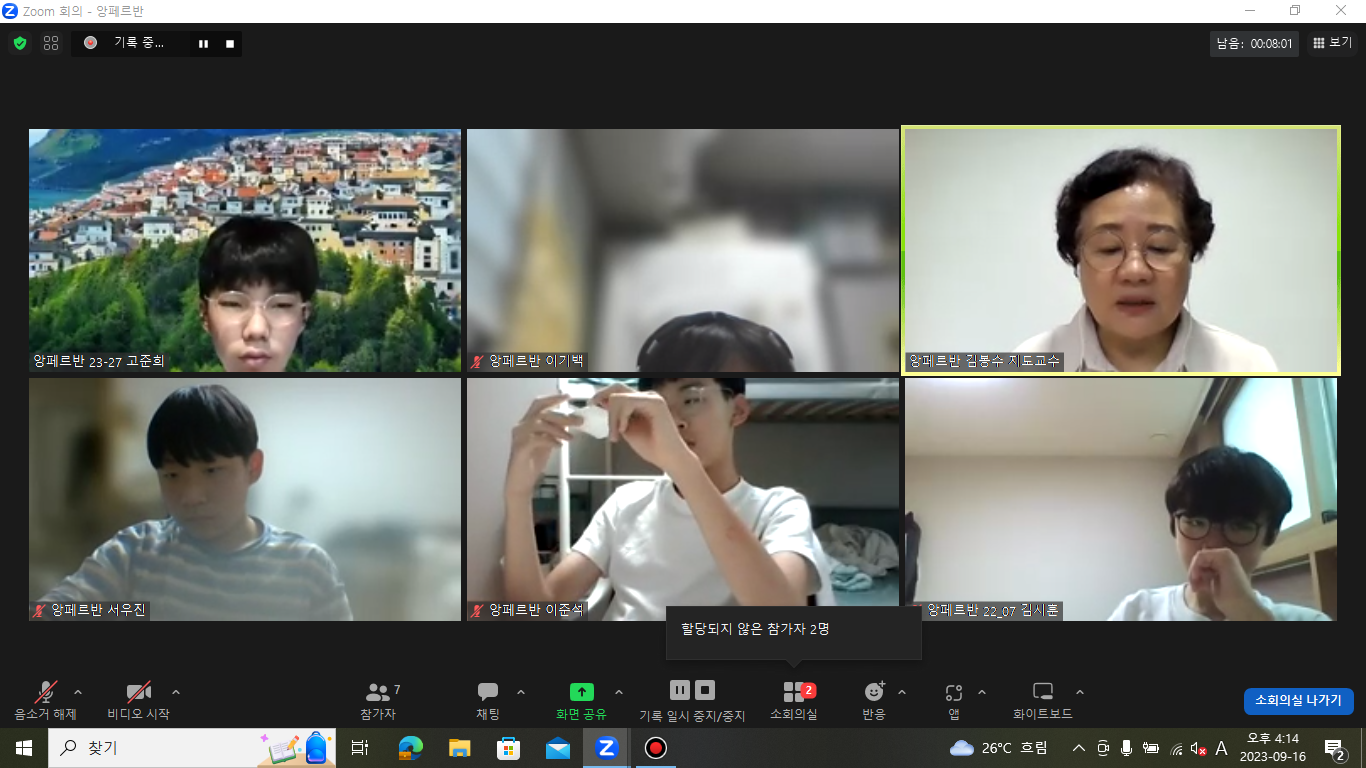Screen dimensions: 1366x768
Task: Open the 화이트보드 whiteboard
Action: coord(1043,700)
